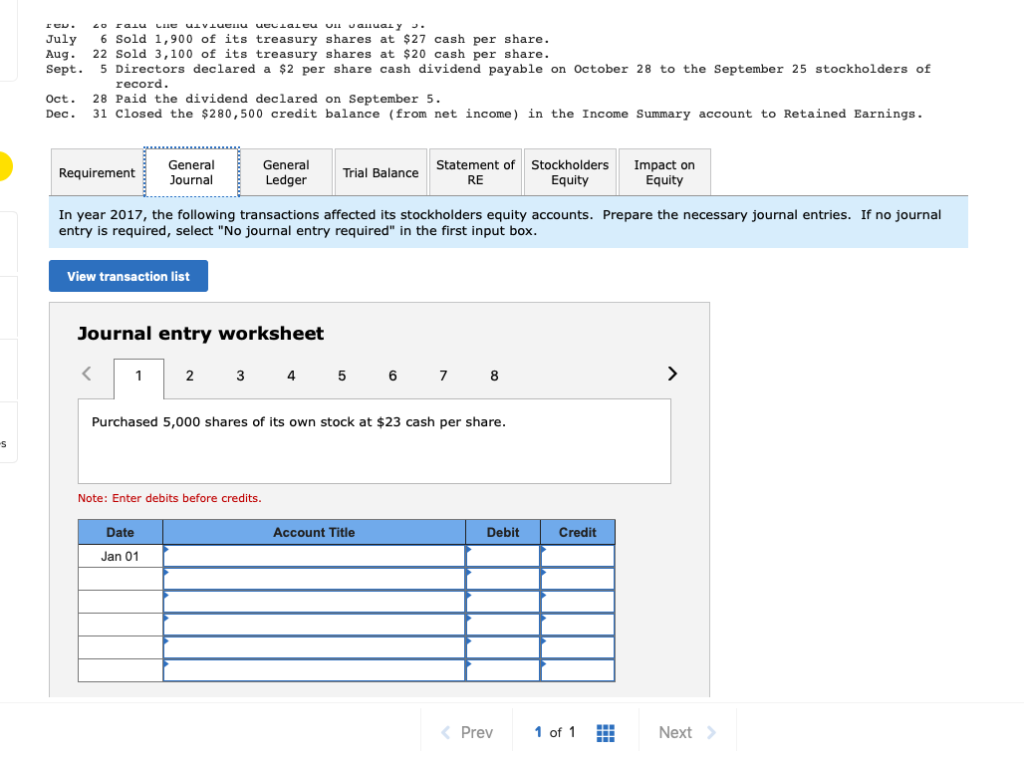Open Account Title dropdown in second row
This screenshot has width=1024, height=761.
pos(314,579)
